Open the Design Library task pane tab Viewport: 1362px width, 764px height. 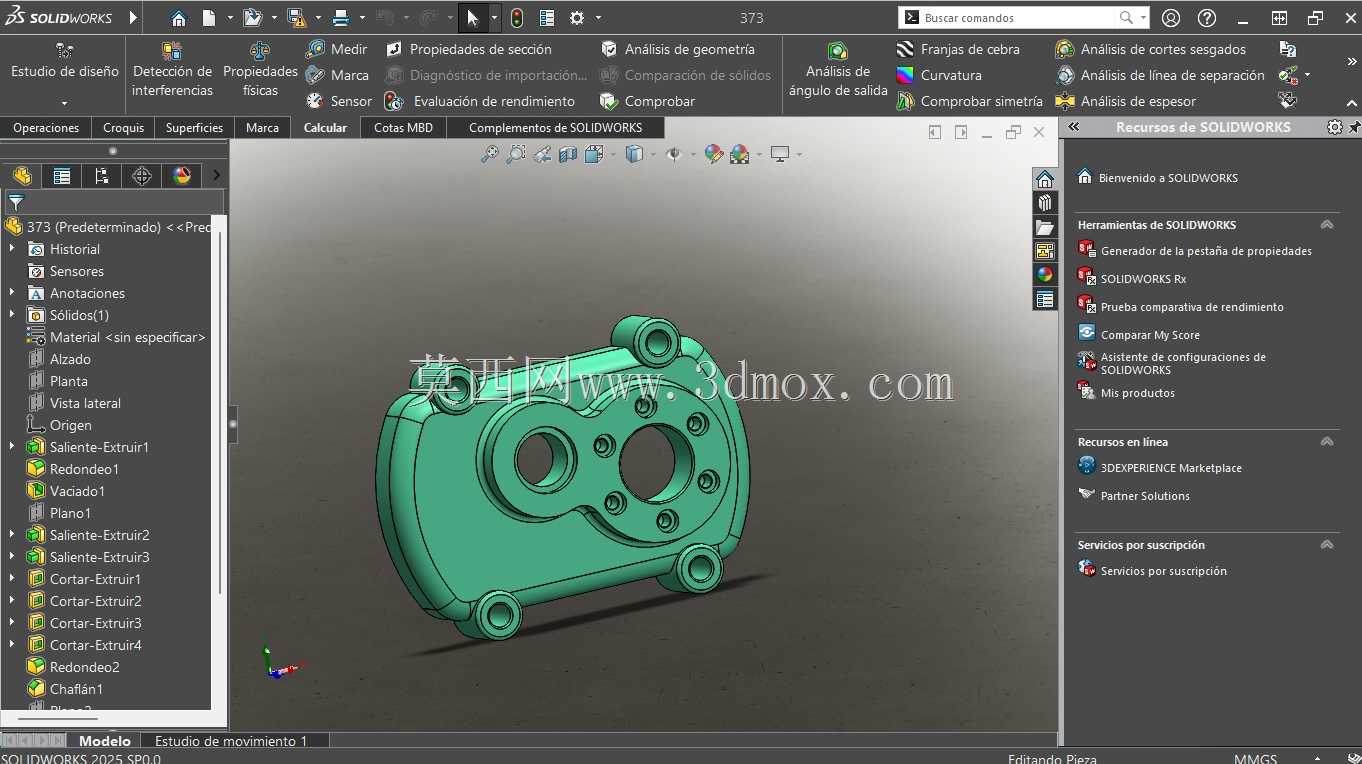tap(1045, 203)
